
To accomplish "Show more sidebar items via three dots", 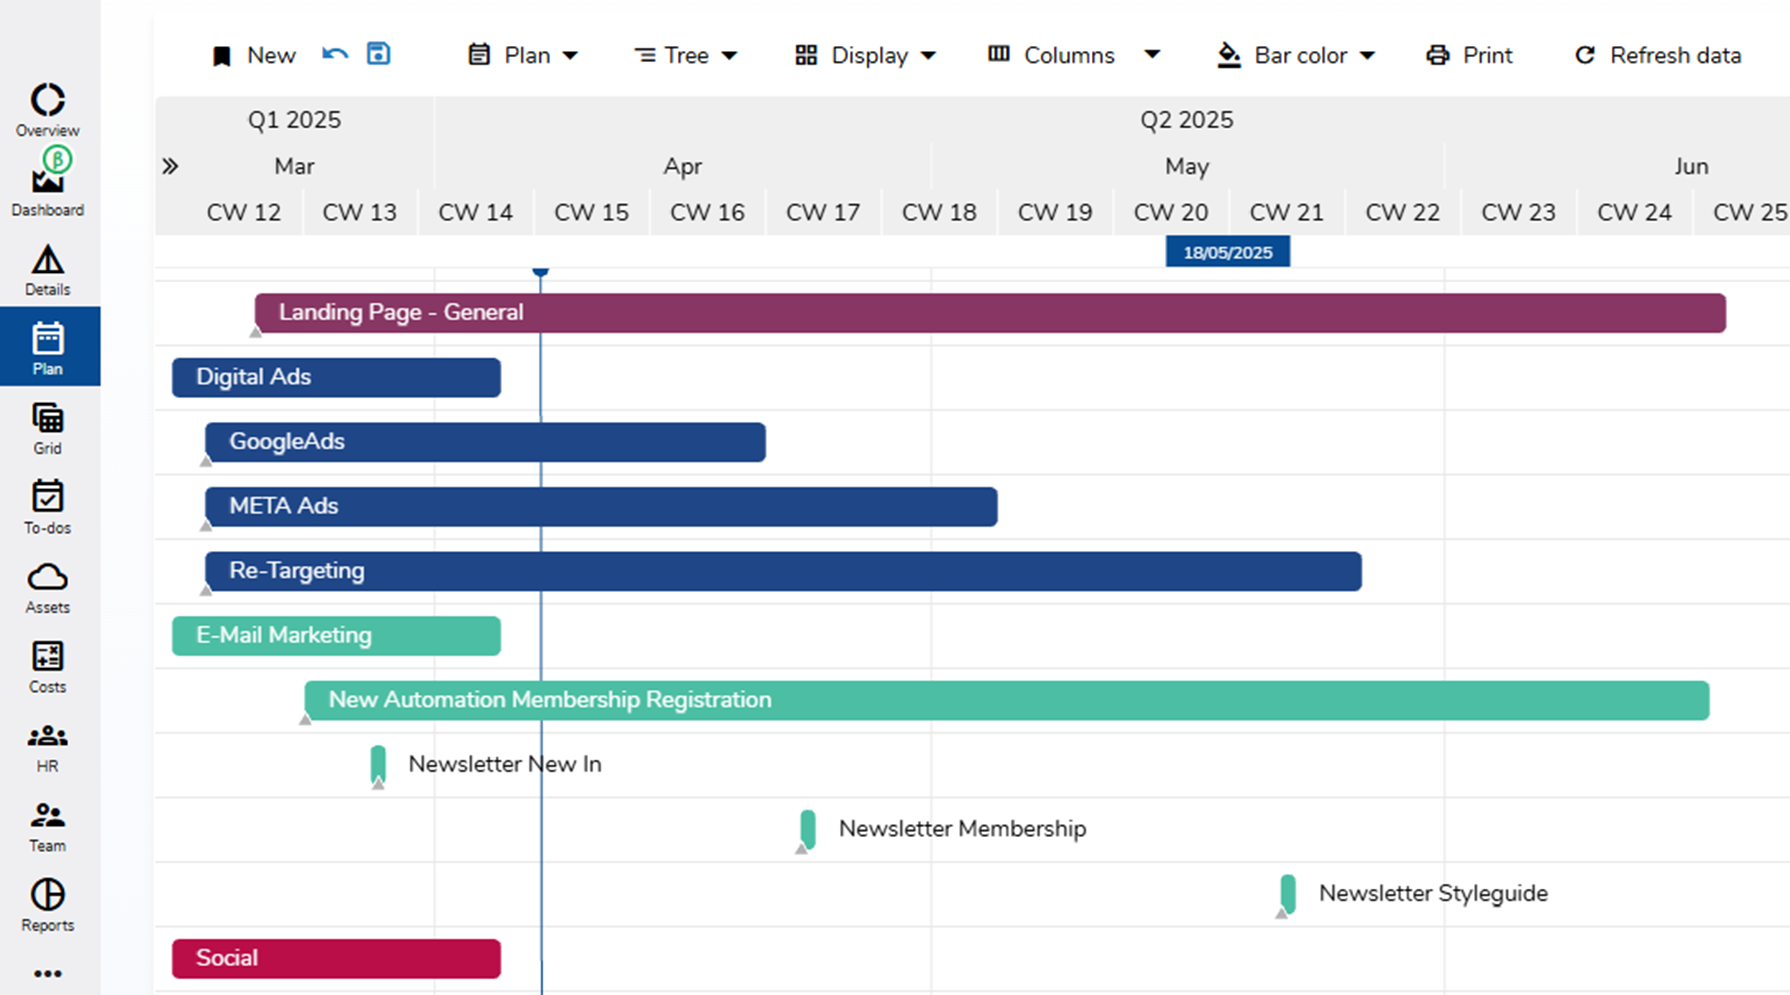I will tap(47, 973).
